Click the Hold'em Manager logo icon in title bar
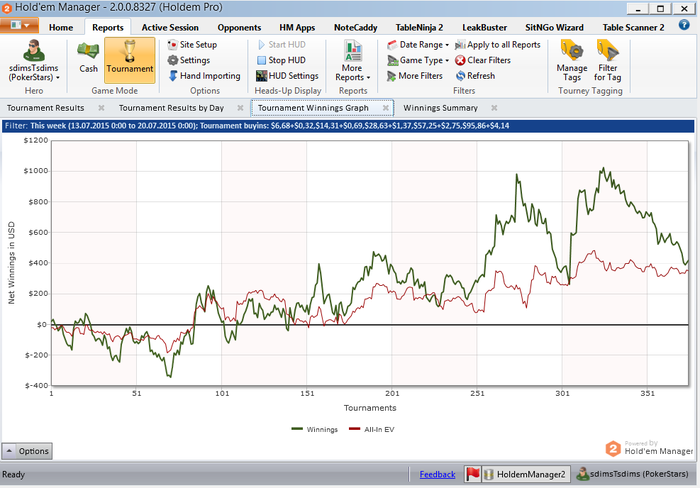This screenshot has height=488, width=700. 7,8
